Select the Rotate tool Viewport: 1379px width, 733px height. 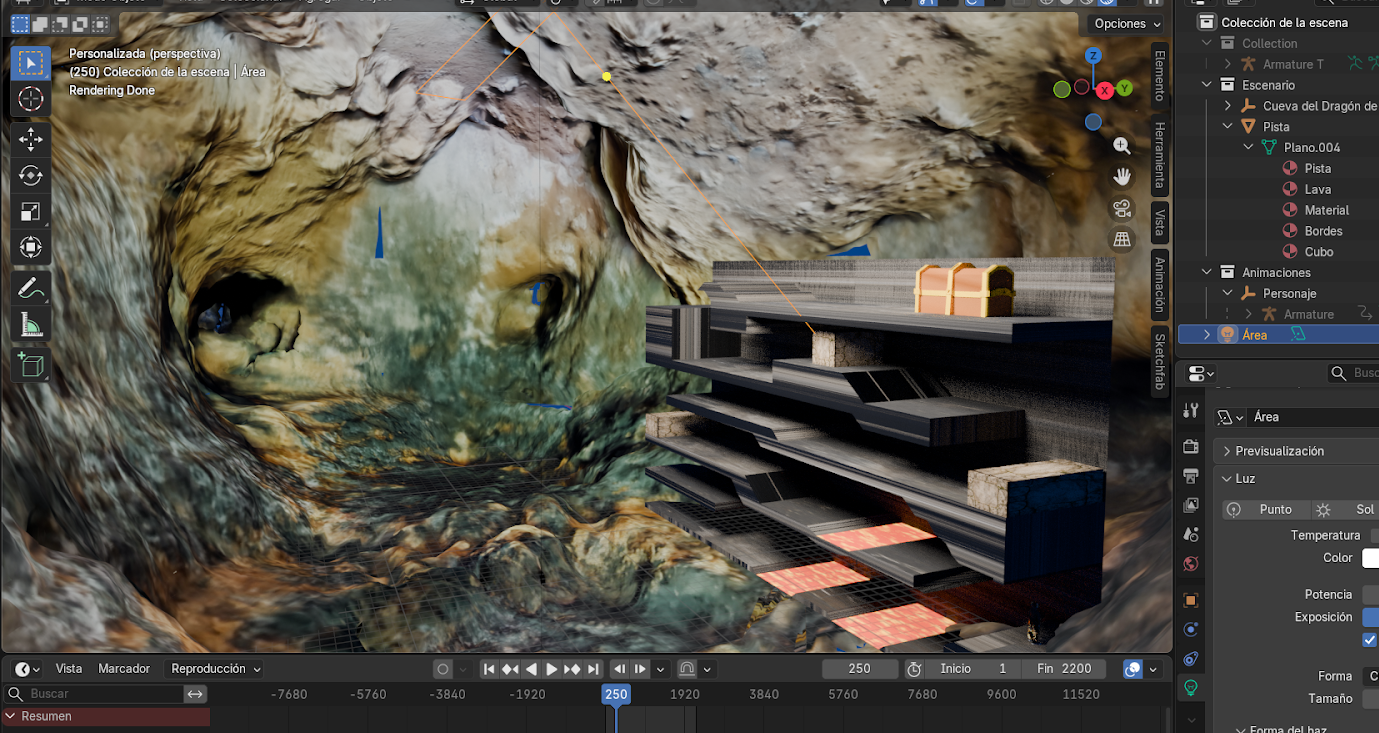tap(30, 175)
